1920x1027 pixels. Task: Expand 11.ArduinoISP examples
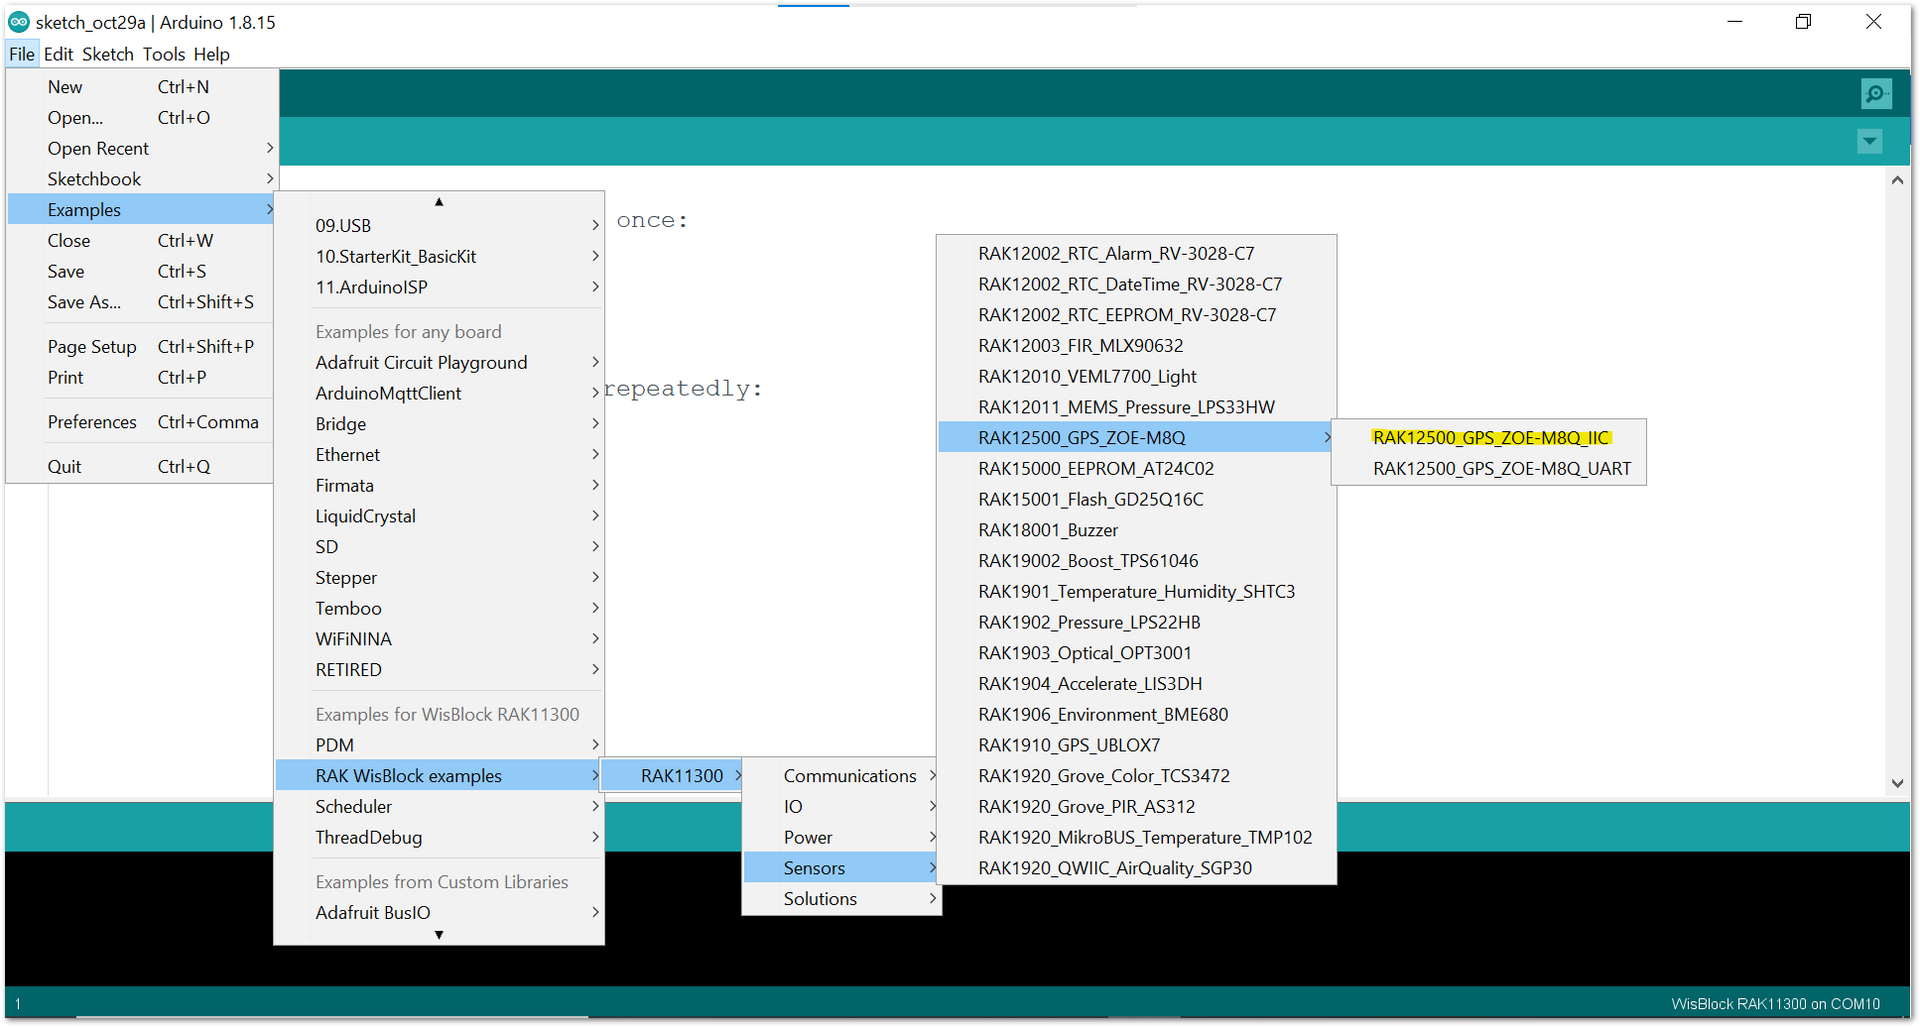(x=439, y=287)
